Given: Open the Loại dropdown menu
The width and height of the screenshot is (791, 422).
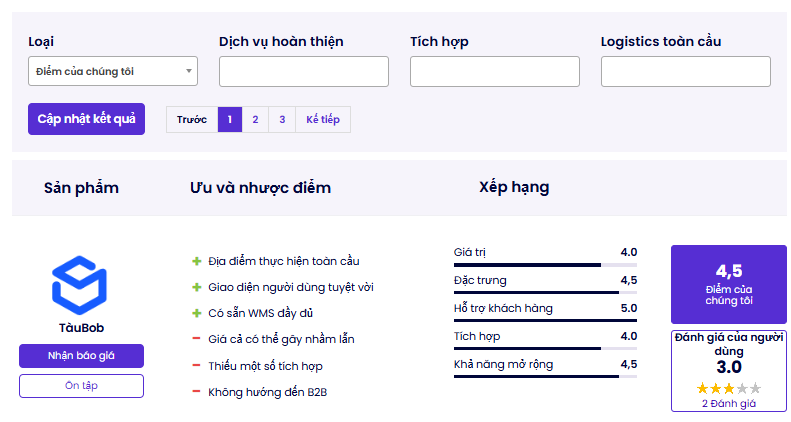Looking at the screenshot, I should [x=113, y=71].
